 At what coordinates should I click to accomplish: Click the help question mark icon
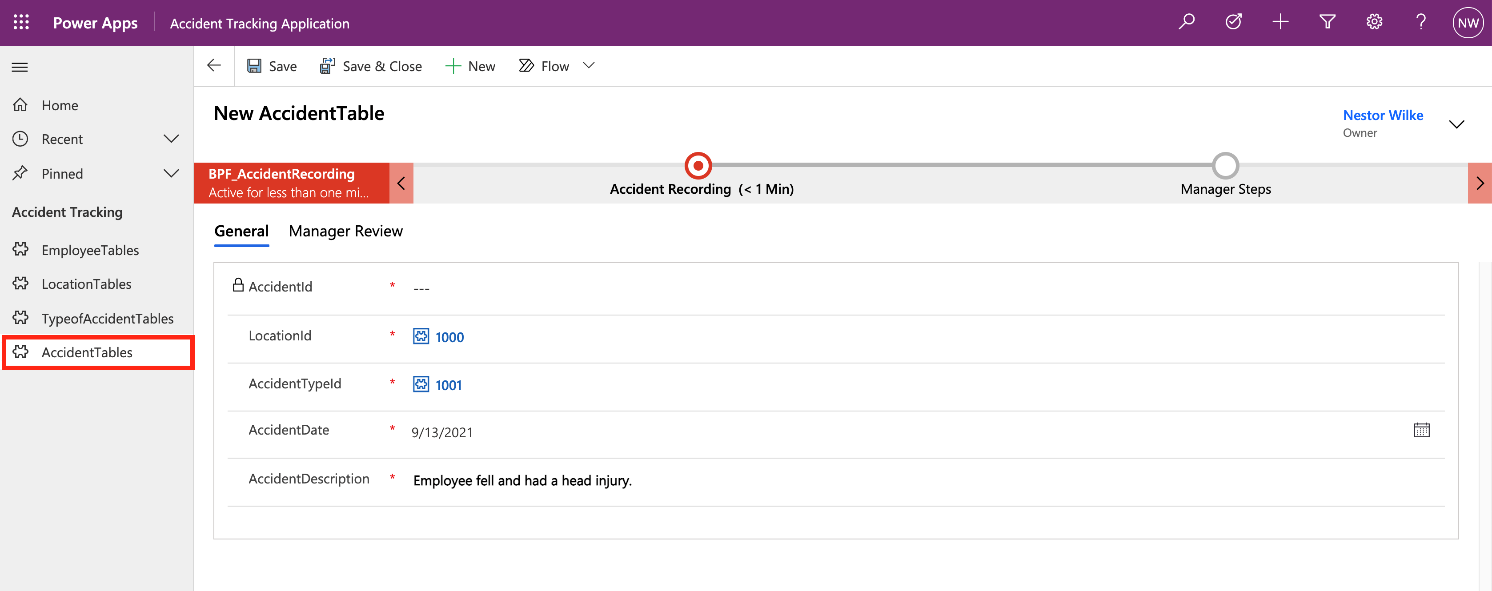click(1421, 22)
